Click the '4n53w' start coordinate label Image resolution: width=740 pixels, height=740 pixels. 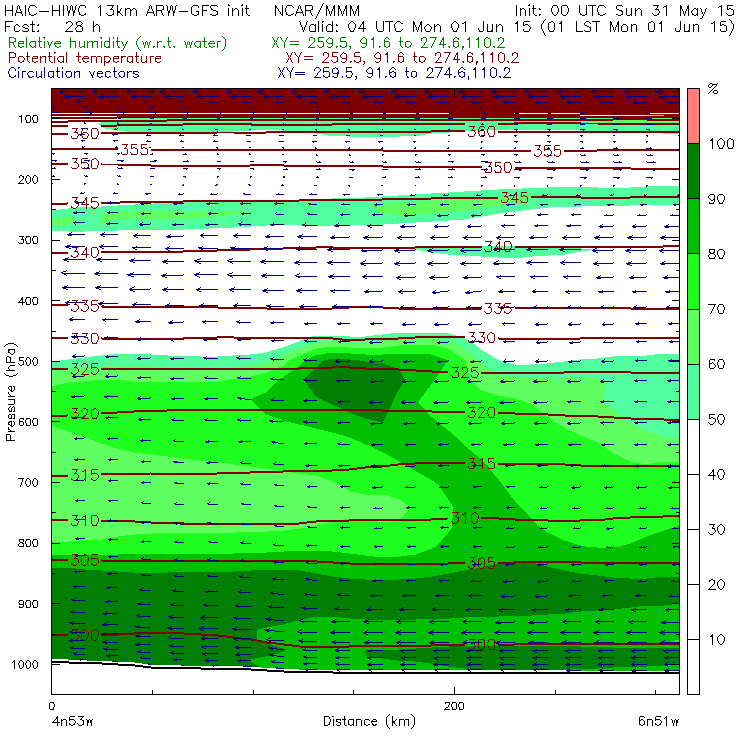click(x=72, y=721)
